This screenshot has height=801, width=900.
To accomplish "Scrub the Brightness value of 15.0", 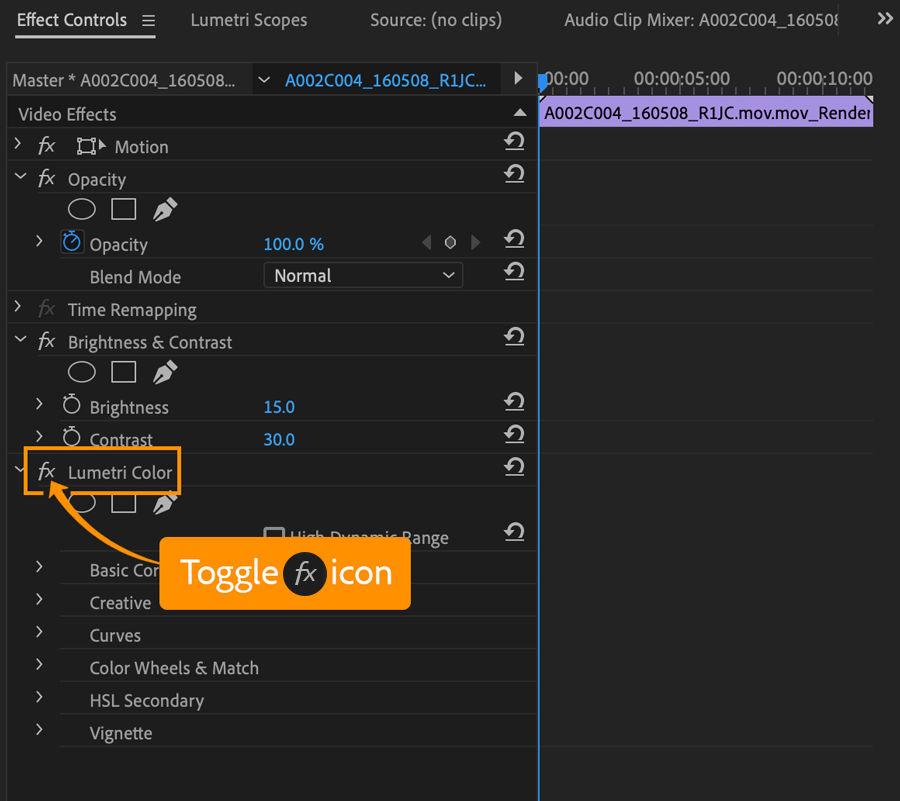I will 278,406.
